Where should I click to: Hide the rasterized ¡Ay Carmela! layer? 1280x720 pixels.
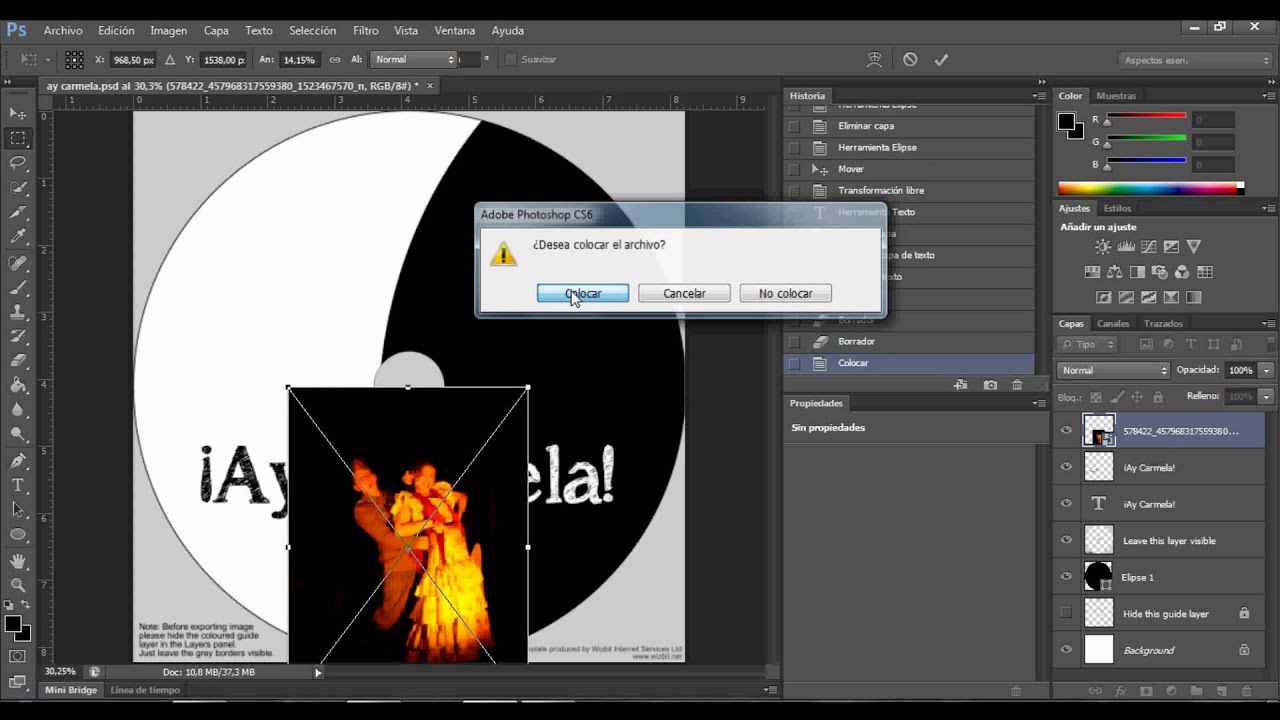[x=1066, y=467]
